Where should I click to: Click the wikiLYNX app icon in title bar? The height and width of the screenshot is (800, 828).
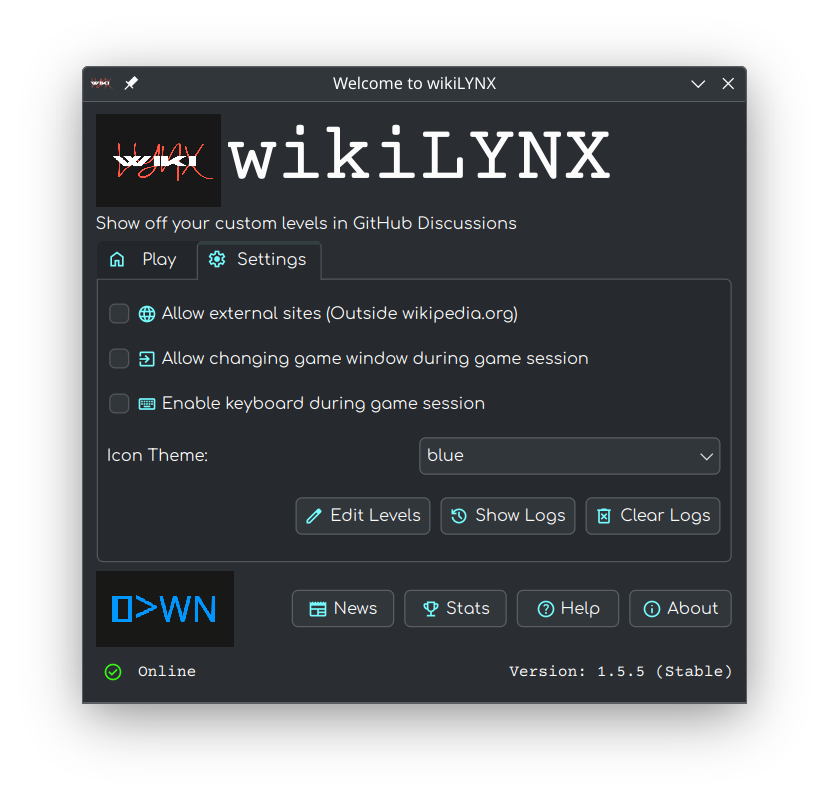[100, 84]
